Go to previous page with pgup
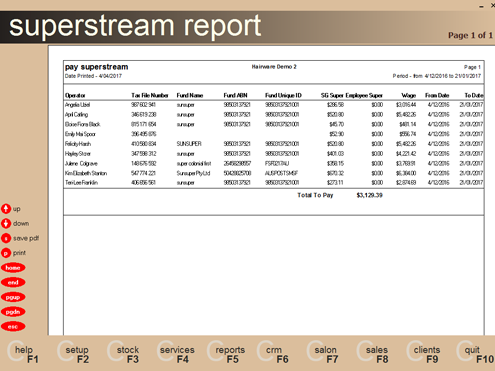 click(x=13, y=297)
